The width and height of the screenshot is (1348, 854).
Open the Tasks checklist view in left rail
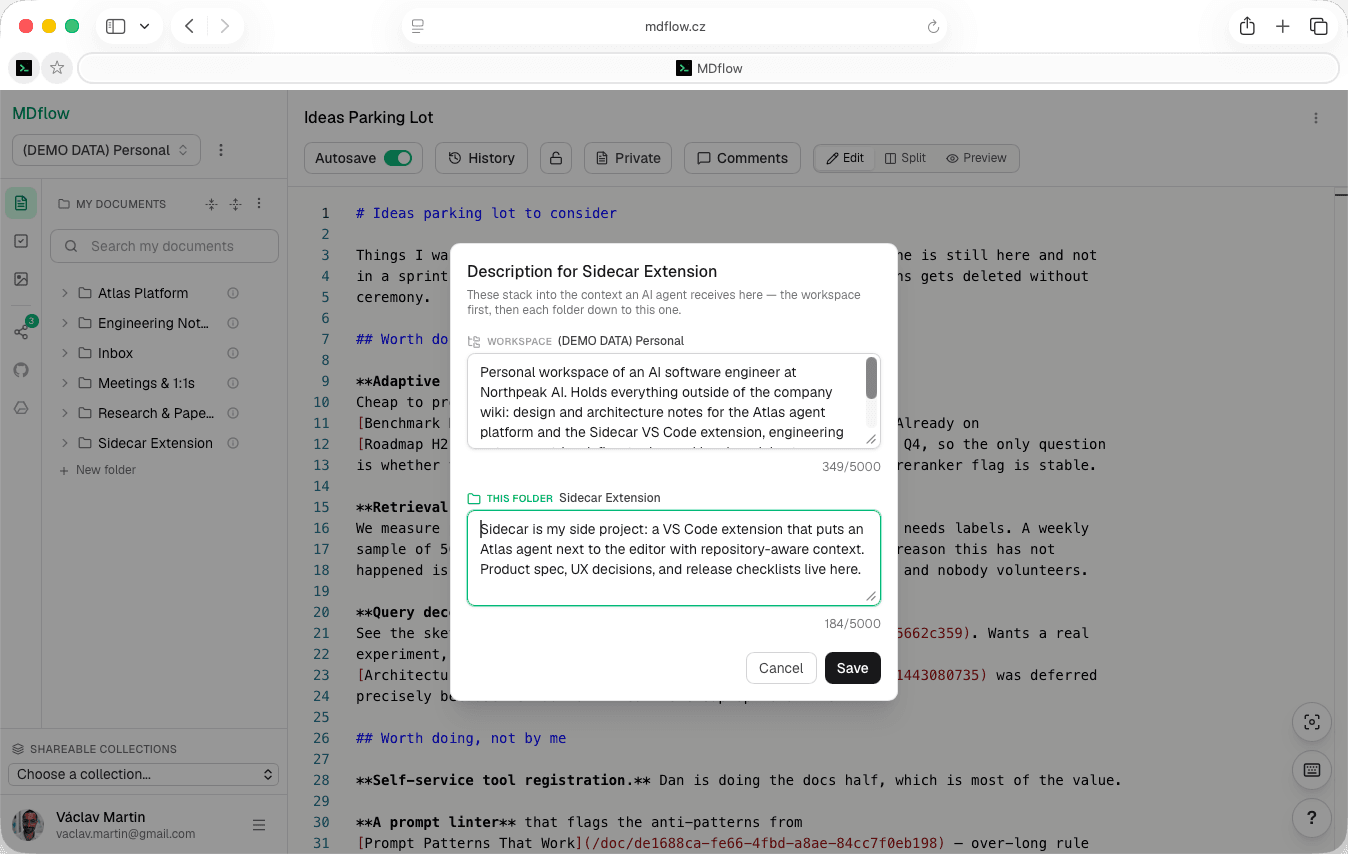pos(21,241)
